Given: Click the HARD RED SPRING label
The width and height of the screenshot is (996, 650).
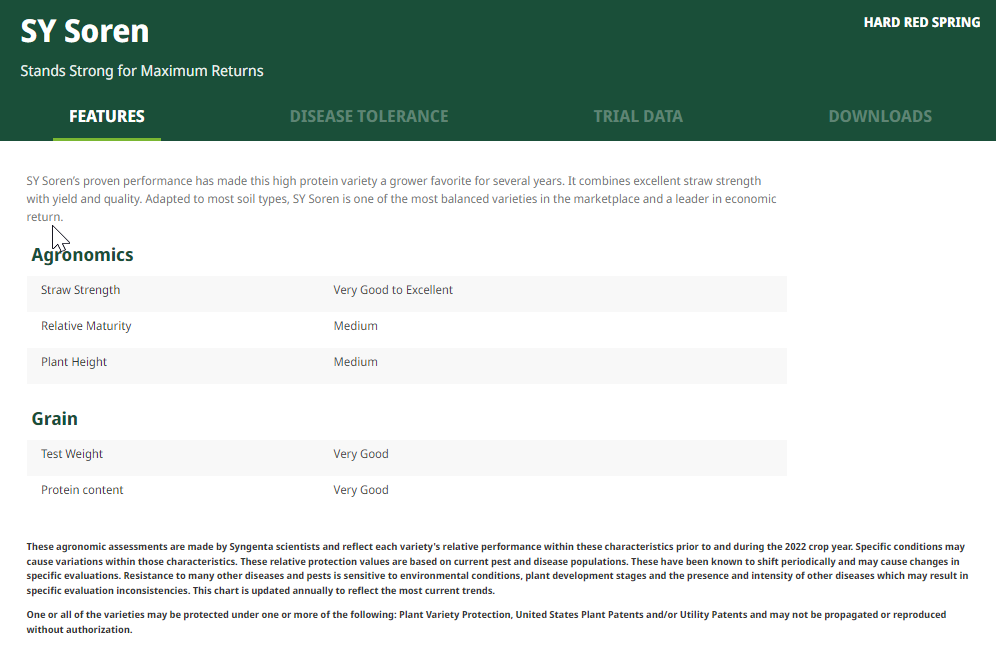Looking at the screenshot, I should click(922, 22).
